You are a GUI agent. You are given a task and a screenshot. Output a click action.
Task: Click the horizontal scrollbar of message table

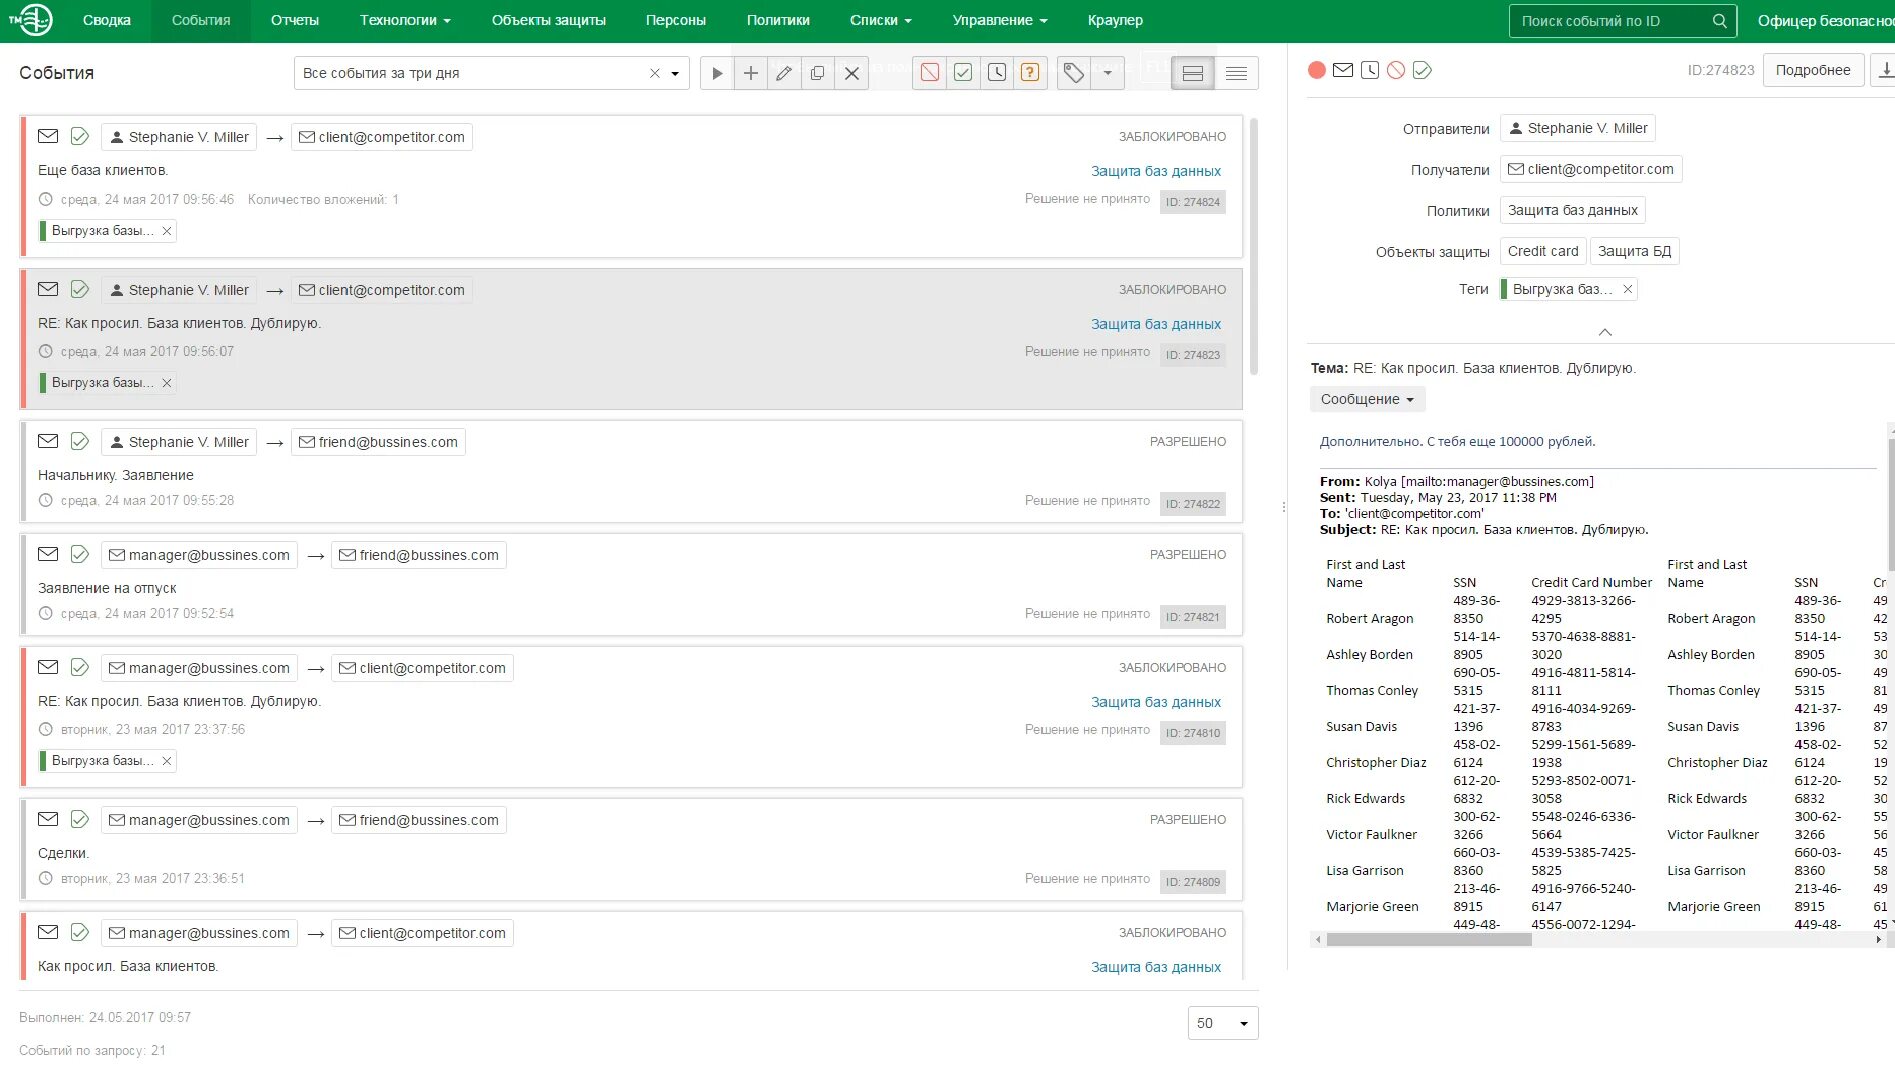click(x=1598, y=940)
